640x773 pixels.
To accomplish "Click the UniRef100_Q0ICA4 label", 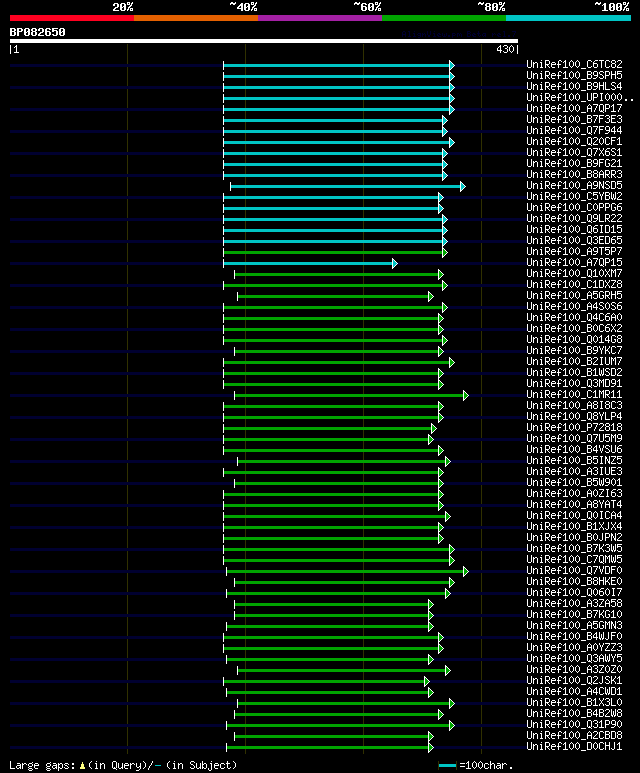I will click(574, 516).
